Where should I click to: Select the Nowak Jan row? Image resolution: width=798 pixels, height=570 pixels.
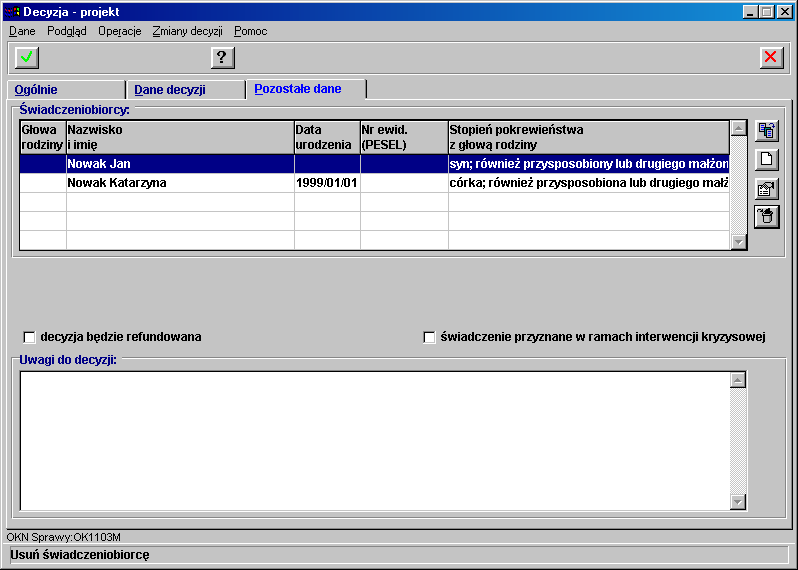375,164
